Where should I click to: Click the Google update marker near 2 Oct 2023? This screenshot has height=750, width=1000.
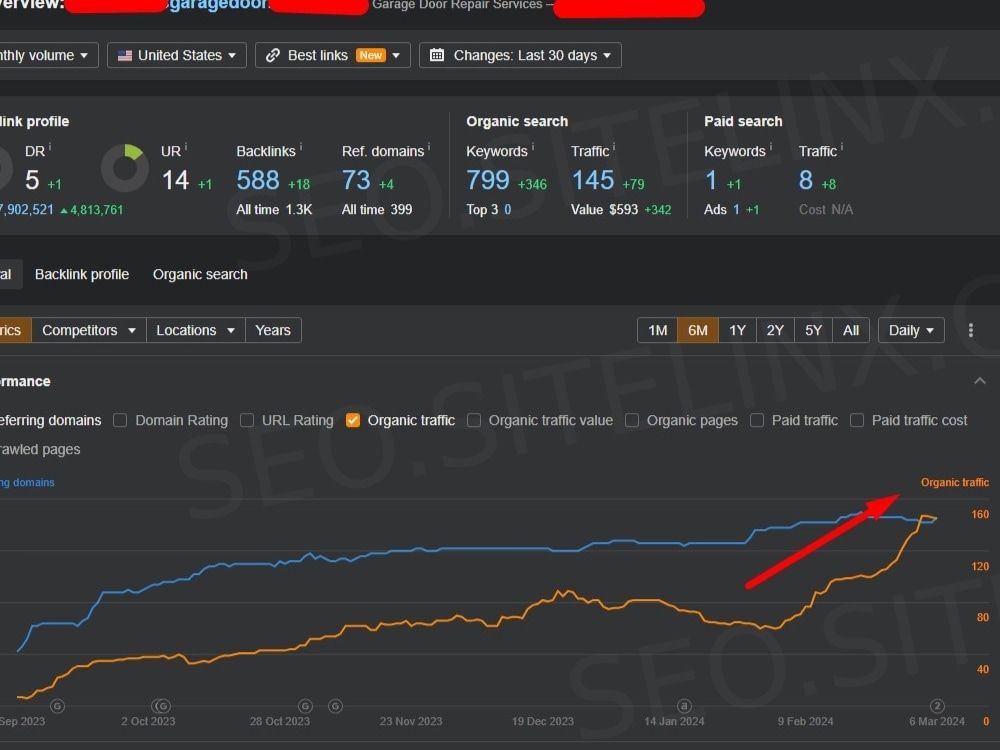161,706
